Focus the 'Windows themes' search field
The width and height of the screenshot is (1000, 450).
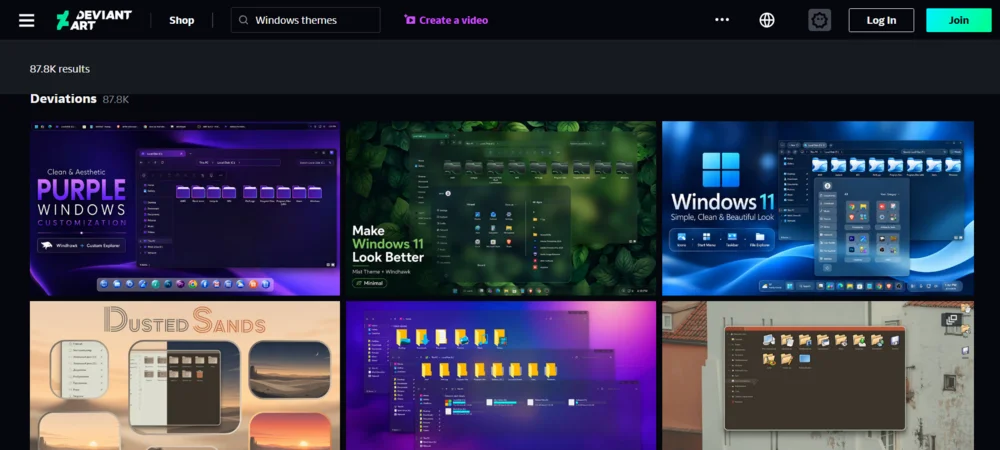305,20
